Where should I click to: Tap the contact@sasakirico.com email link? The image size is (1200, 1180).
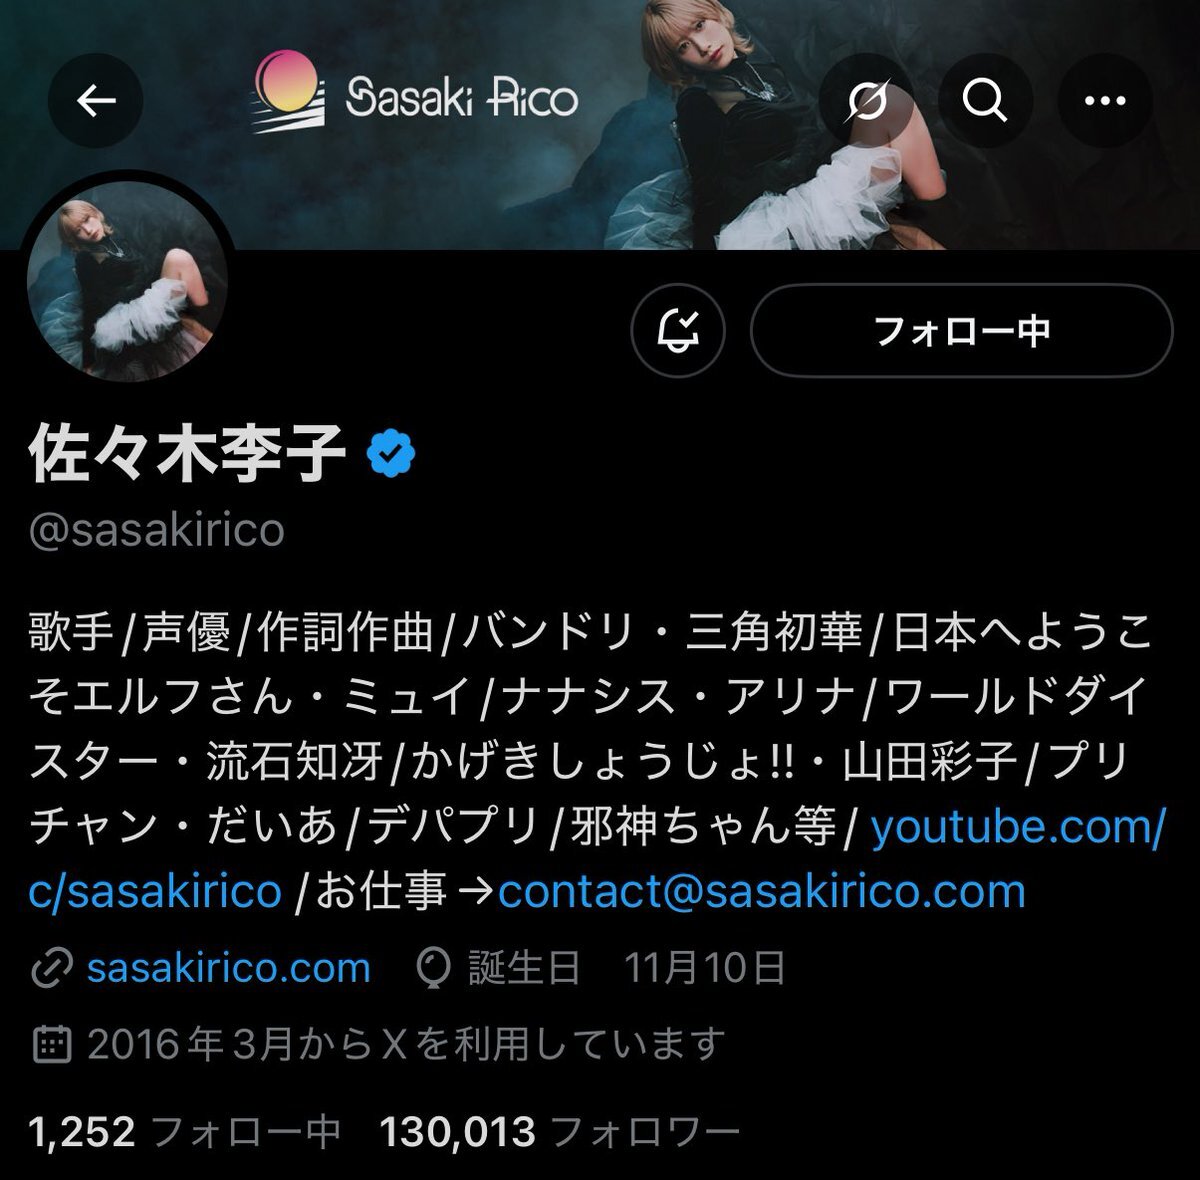762,891
